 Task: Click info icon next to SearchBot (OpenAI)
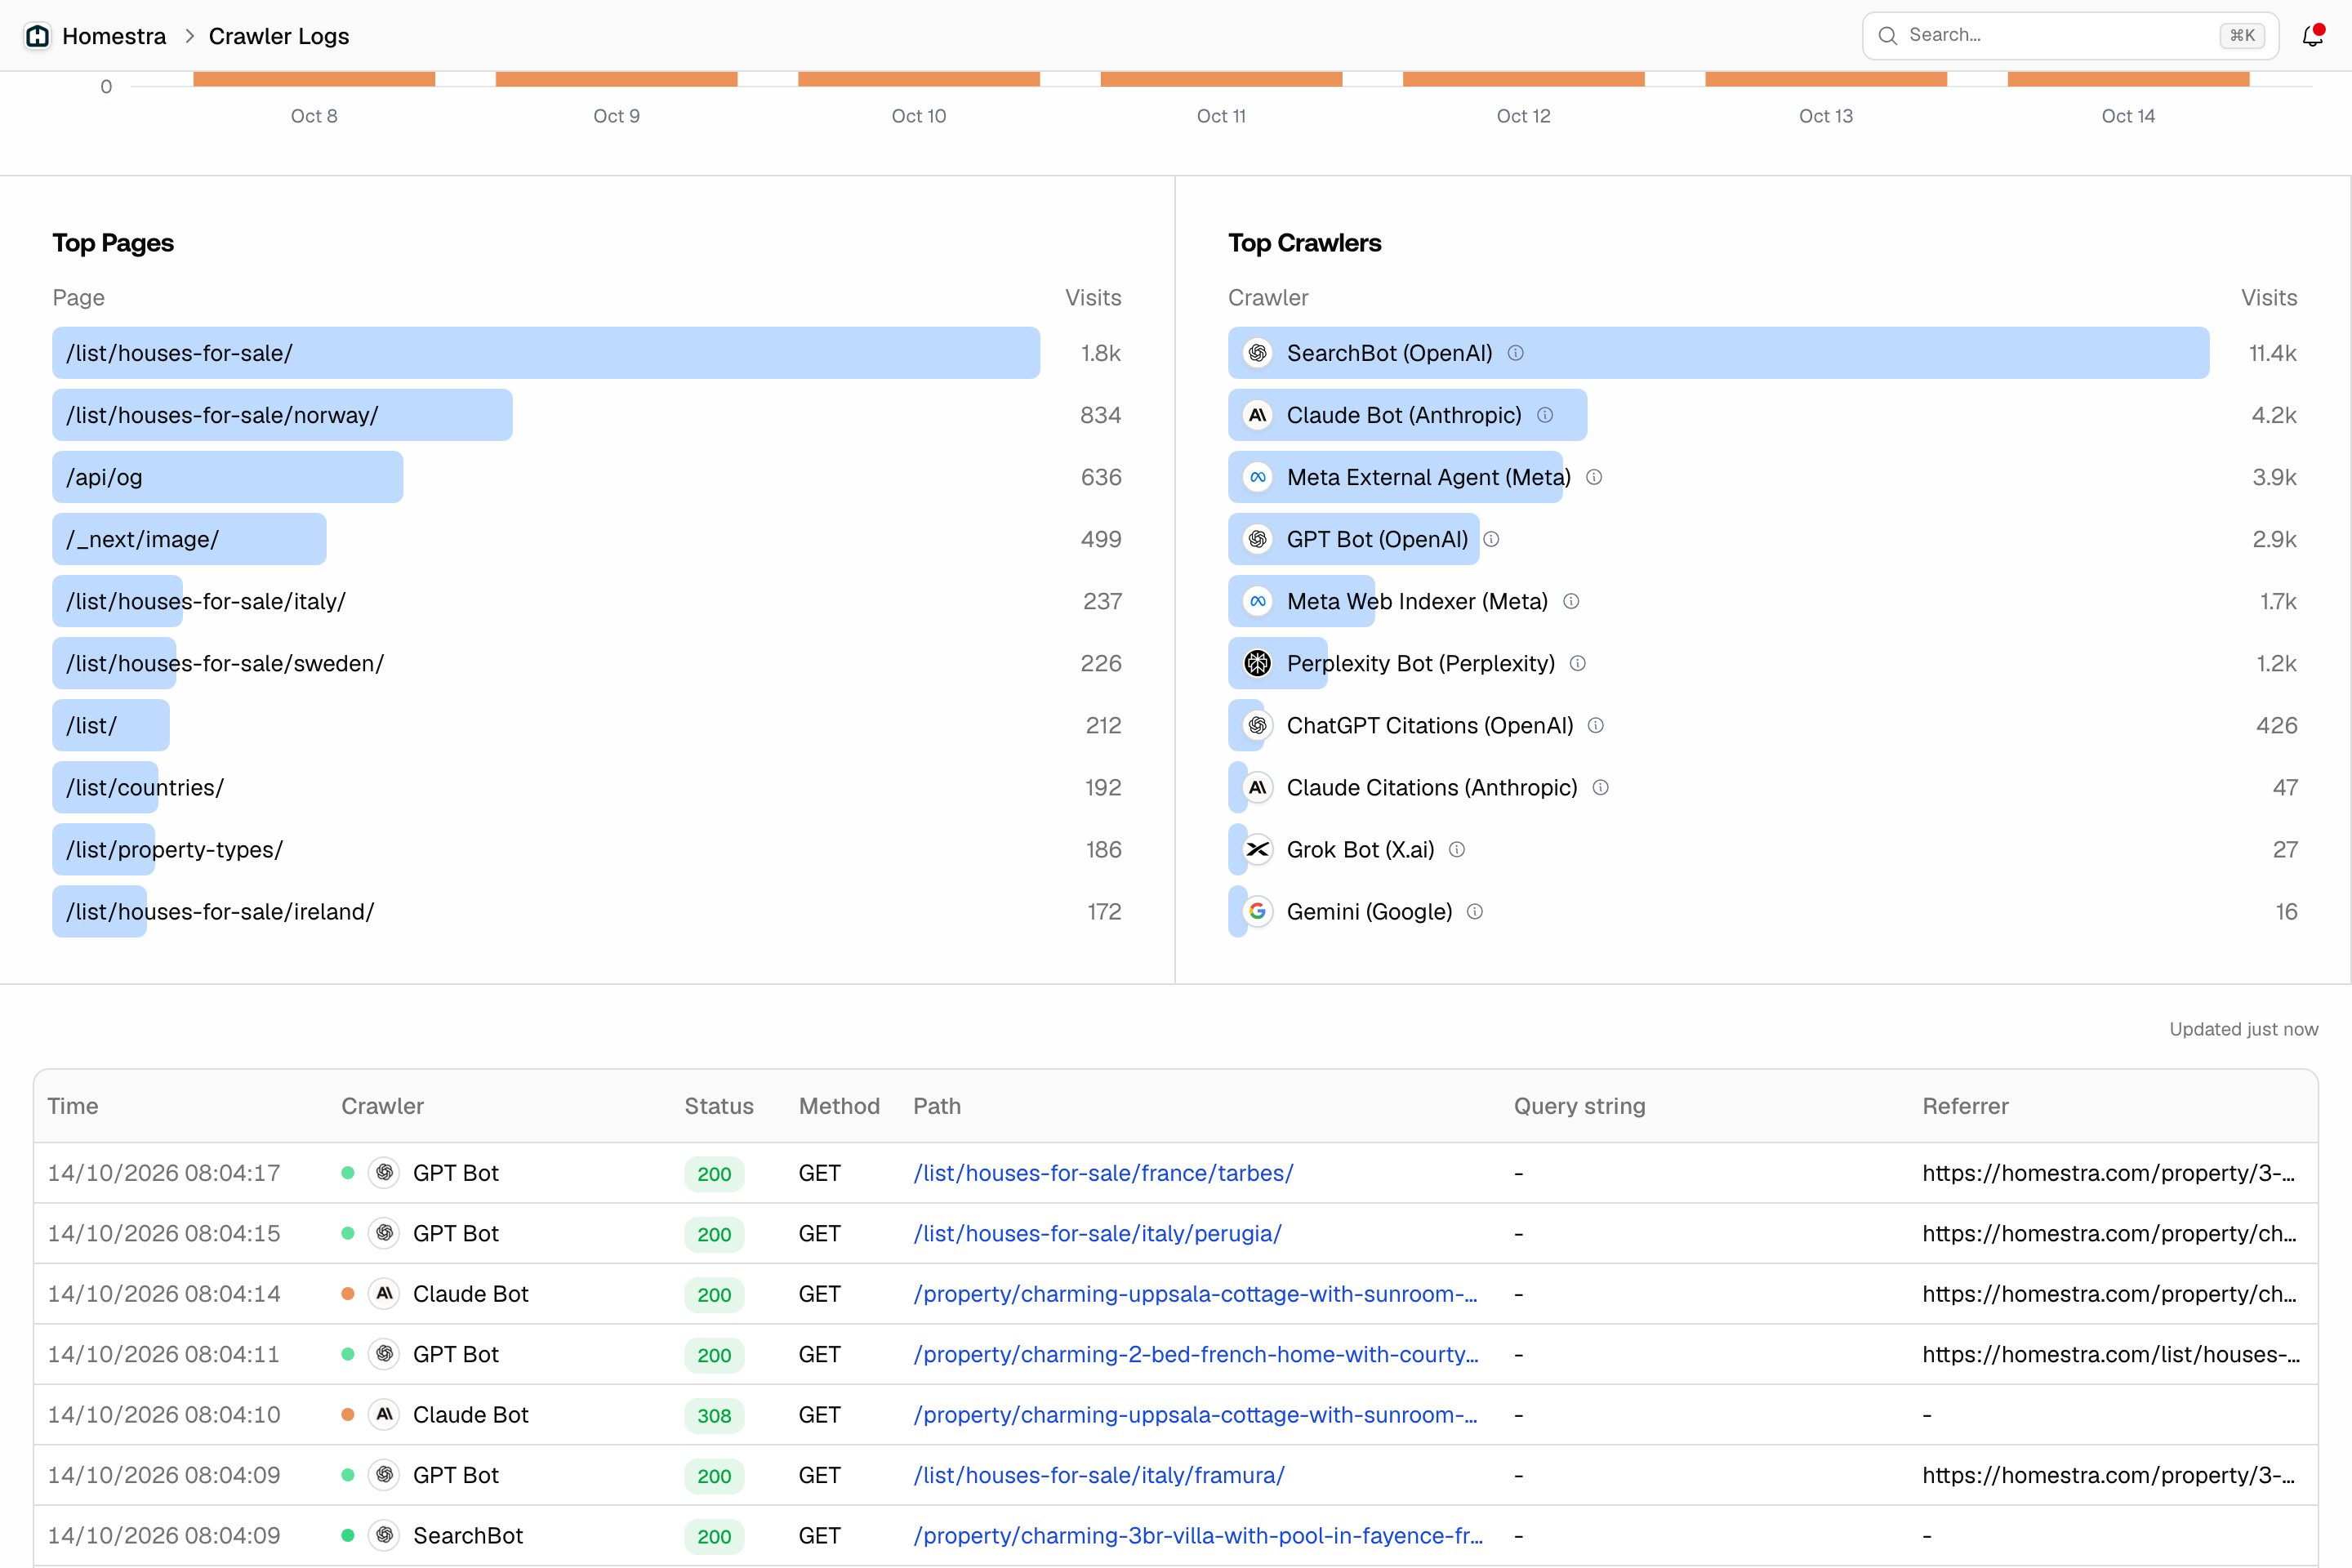(1515, 353)
